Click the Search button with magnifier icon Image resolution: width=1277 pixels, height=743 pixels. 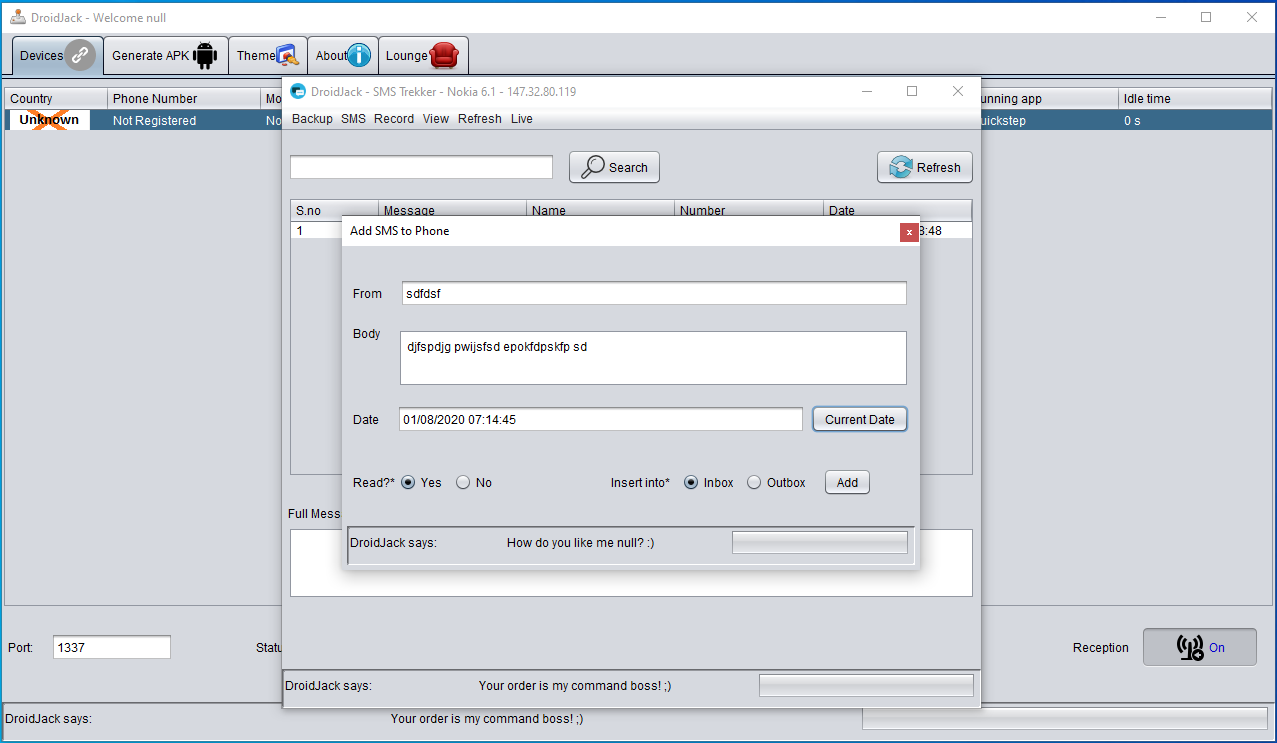pos(614,167)
